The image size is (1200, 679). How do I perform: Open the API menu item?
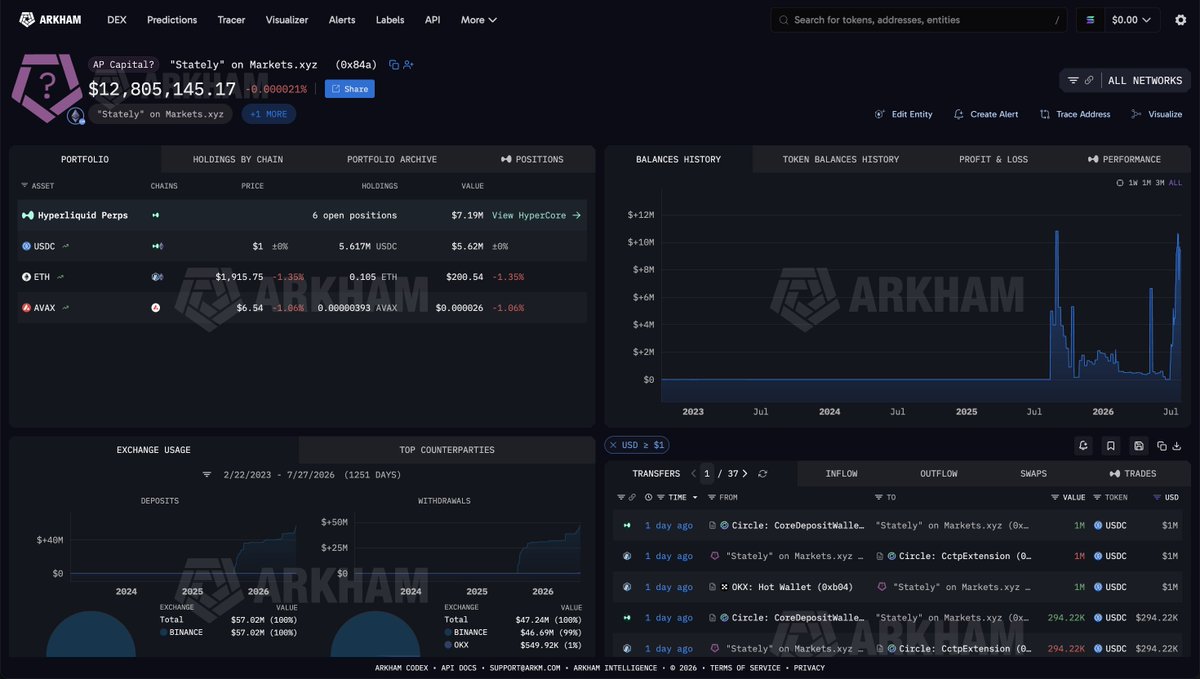(432, 20)
